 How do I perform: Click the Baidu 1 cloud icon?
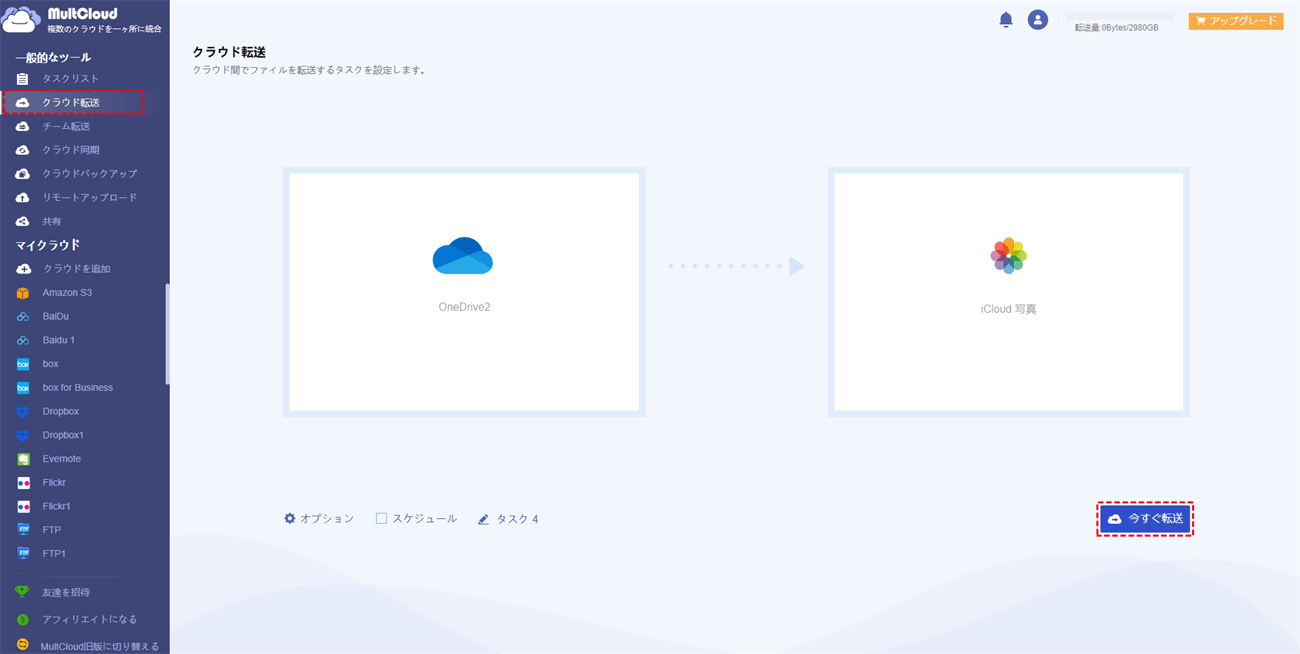[x=23, y=341]
